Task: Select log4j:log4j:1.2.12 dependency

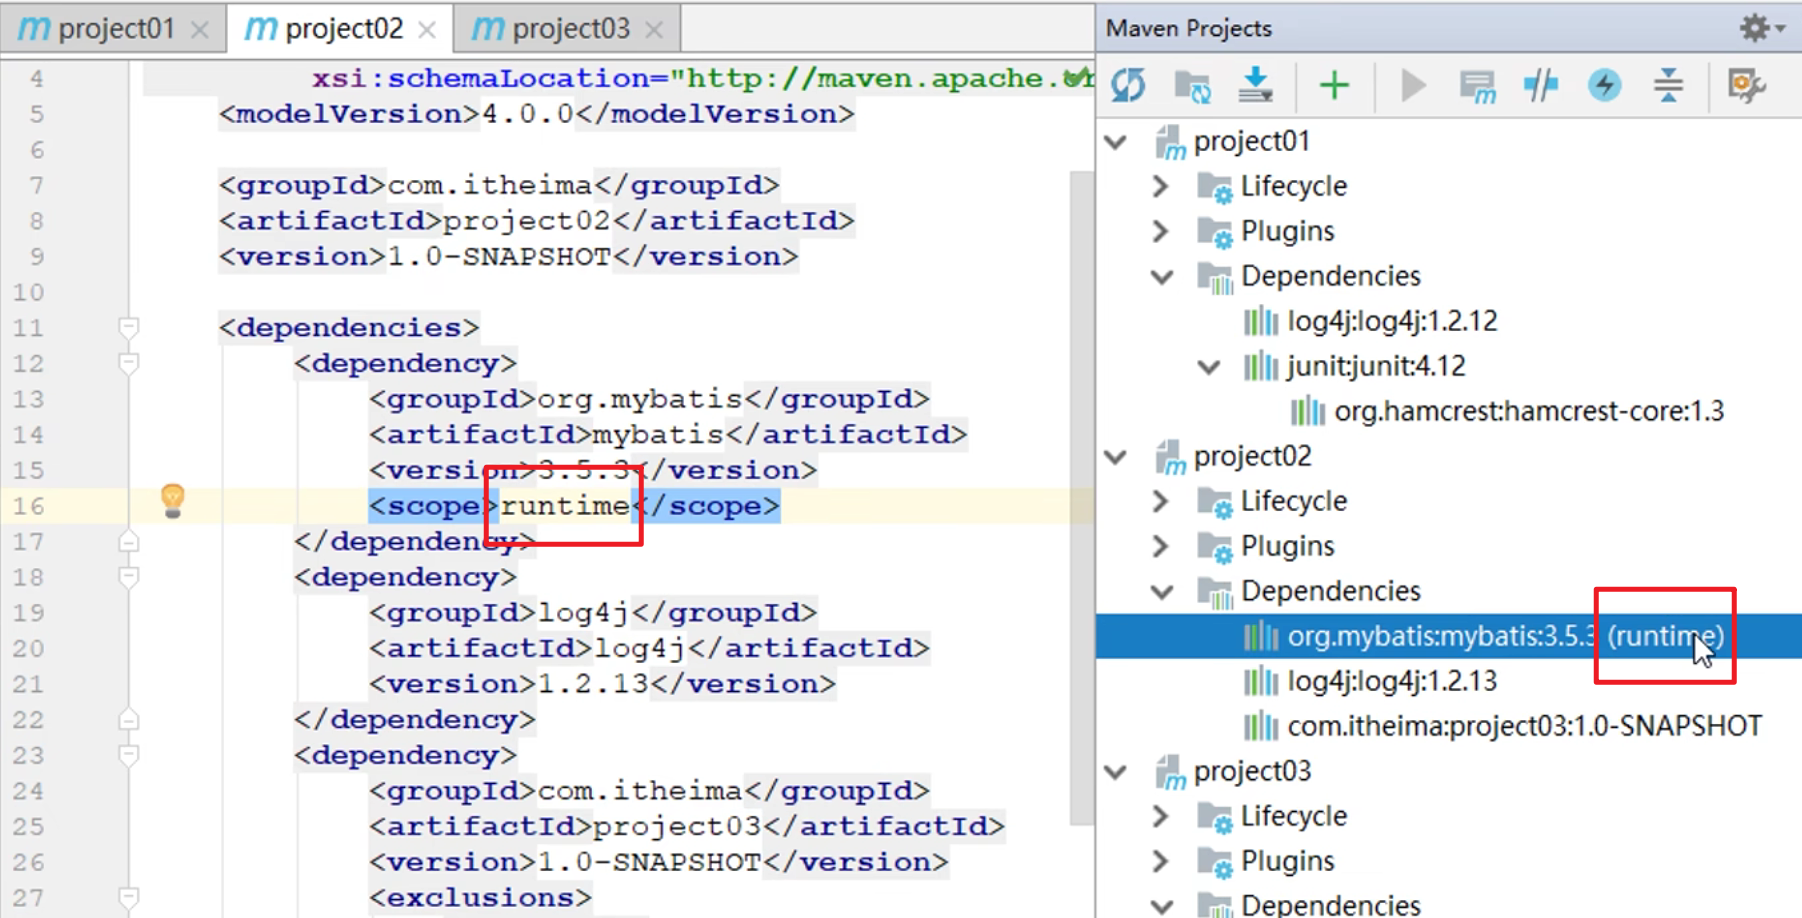Action: pyautogui.click(x=1392, y=321)
